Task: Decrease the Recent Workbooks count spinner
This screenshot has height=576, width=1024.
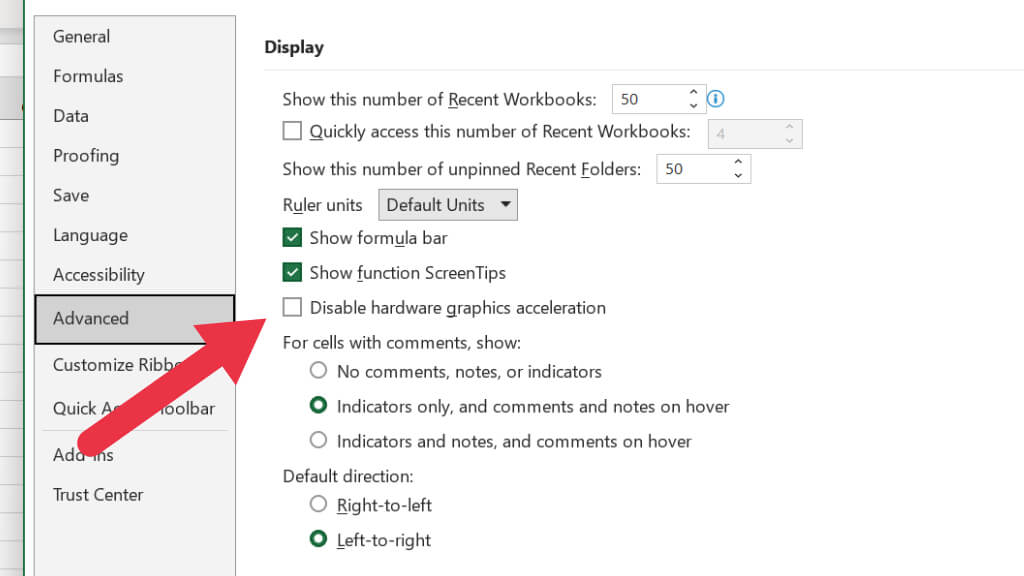Action: tap(693, 106)
